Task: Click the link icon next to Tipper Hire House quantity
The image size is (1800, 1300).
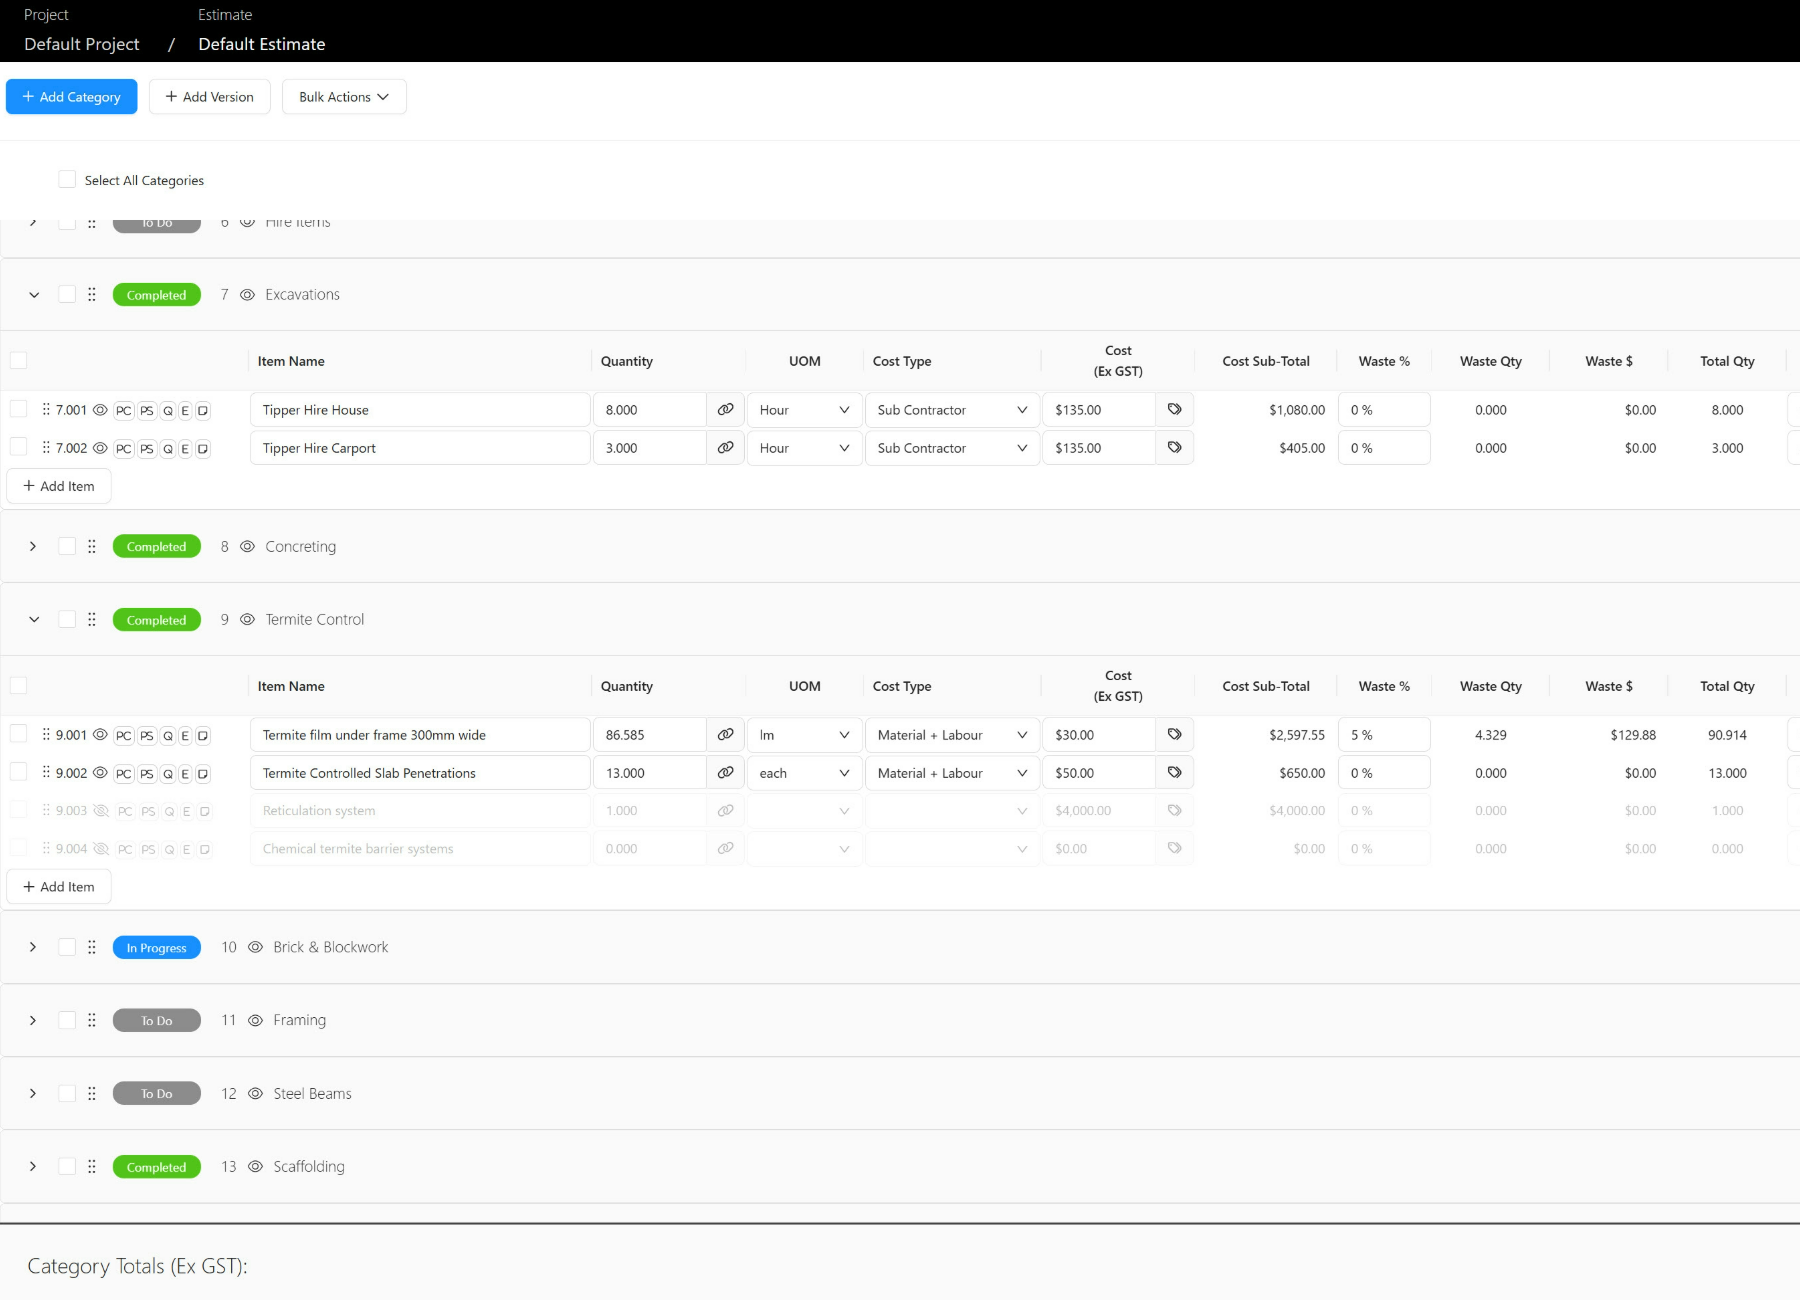Action: tap(725, 409)
